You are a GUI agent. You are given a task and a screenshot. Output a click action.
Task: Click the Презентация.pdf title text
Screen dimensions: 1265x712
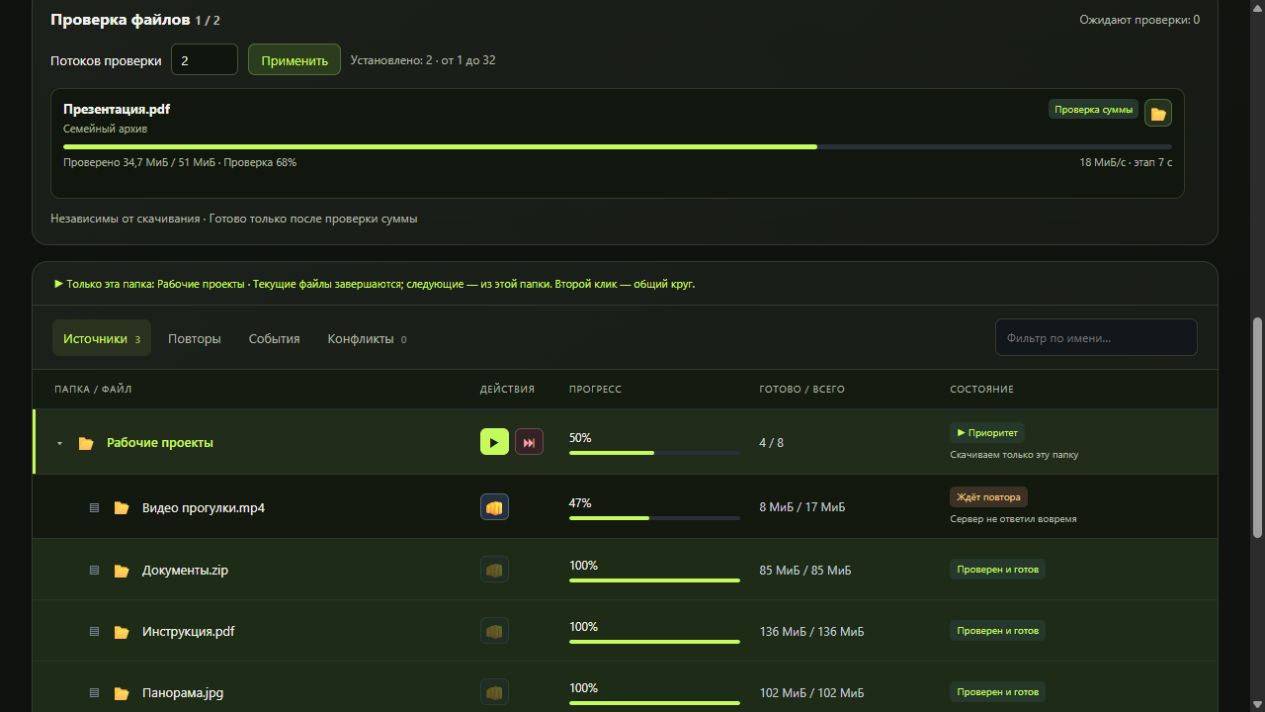tap(117, 109)
